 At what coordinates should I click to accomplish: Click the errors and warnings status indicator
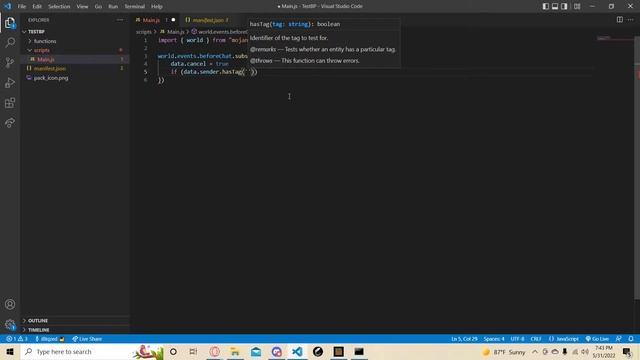point(17,339)
